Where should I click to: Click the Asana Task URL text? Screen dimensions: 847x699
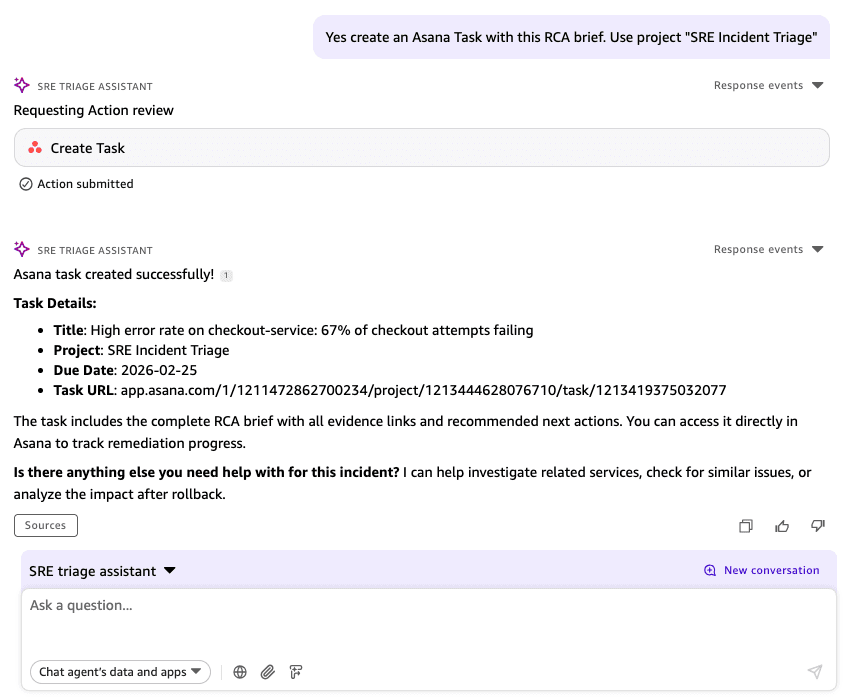[424, 391]
